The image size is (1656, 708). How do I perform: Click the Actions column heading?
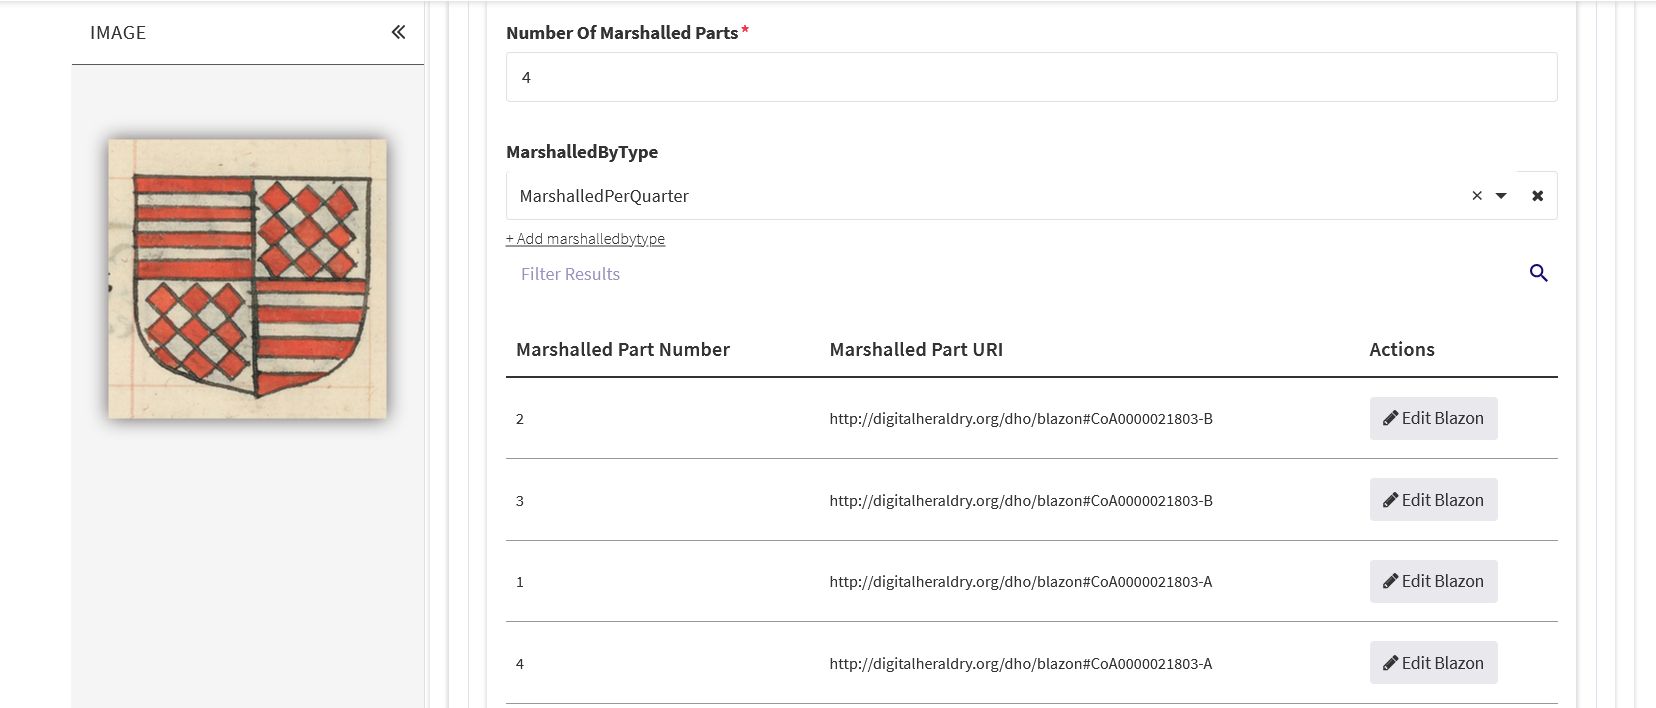(x=1402, y=349)
